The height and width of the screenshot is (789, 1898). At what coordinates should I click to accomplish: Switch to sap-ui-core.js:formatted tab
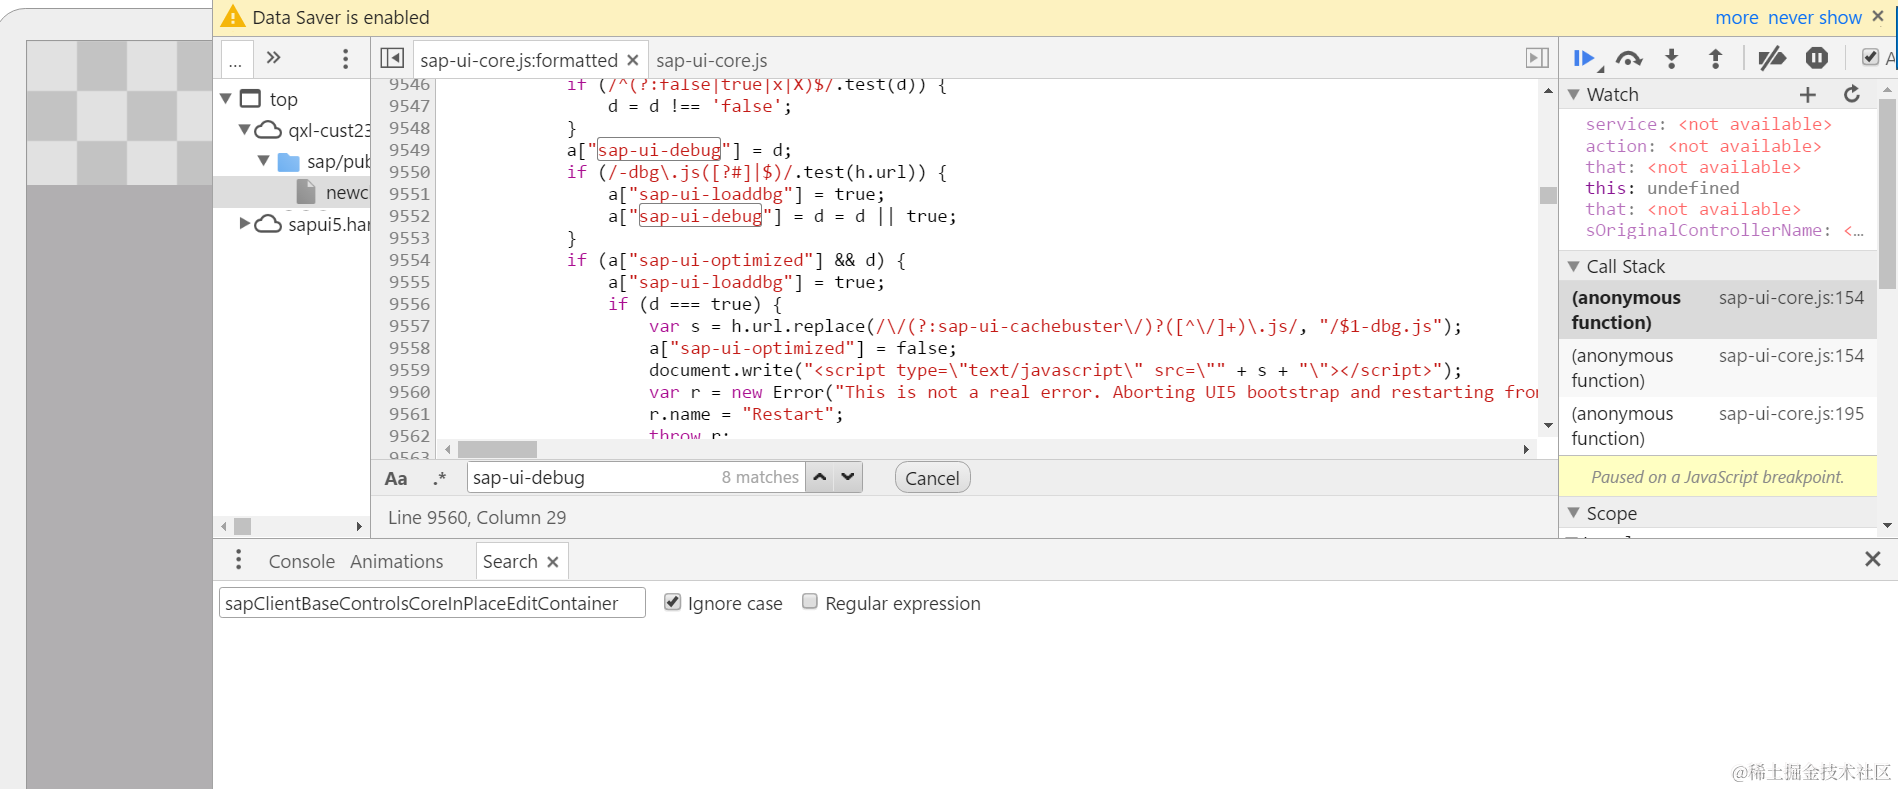[518, 61]
